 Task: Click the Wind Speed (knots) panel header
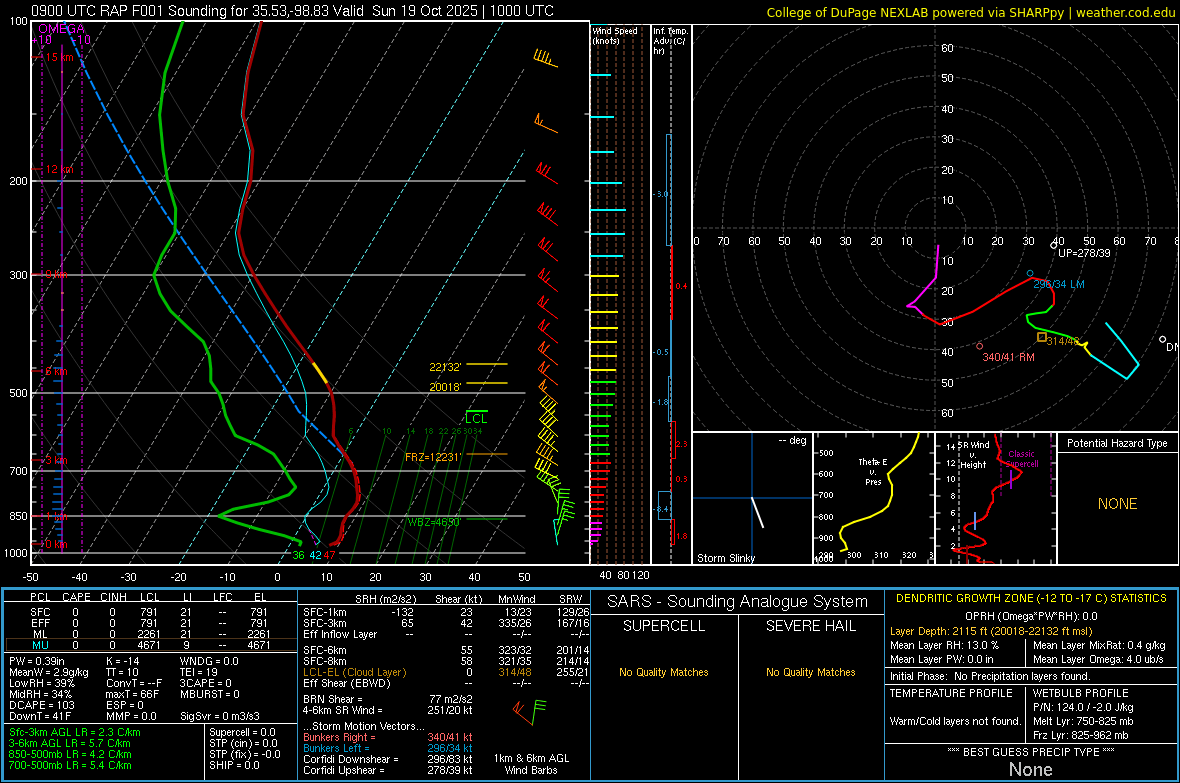coord(614,35)
